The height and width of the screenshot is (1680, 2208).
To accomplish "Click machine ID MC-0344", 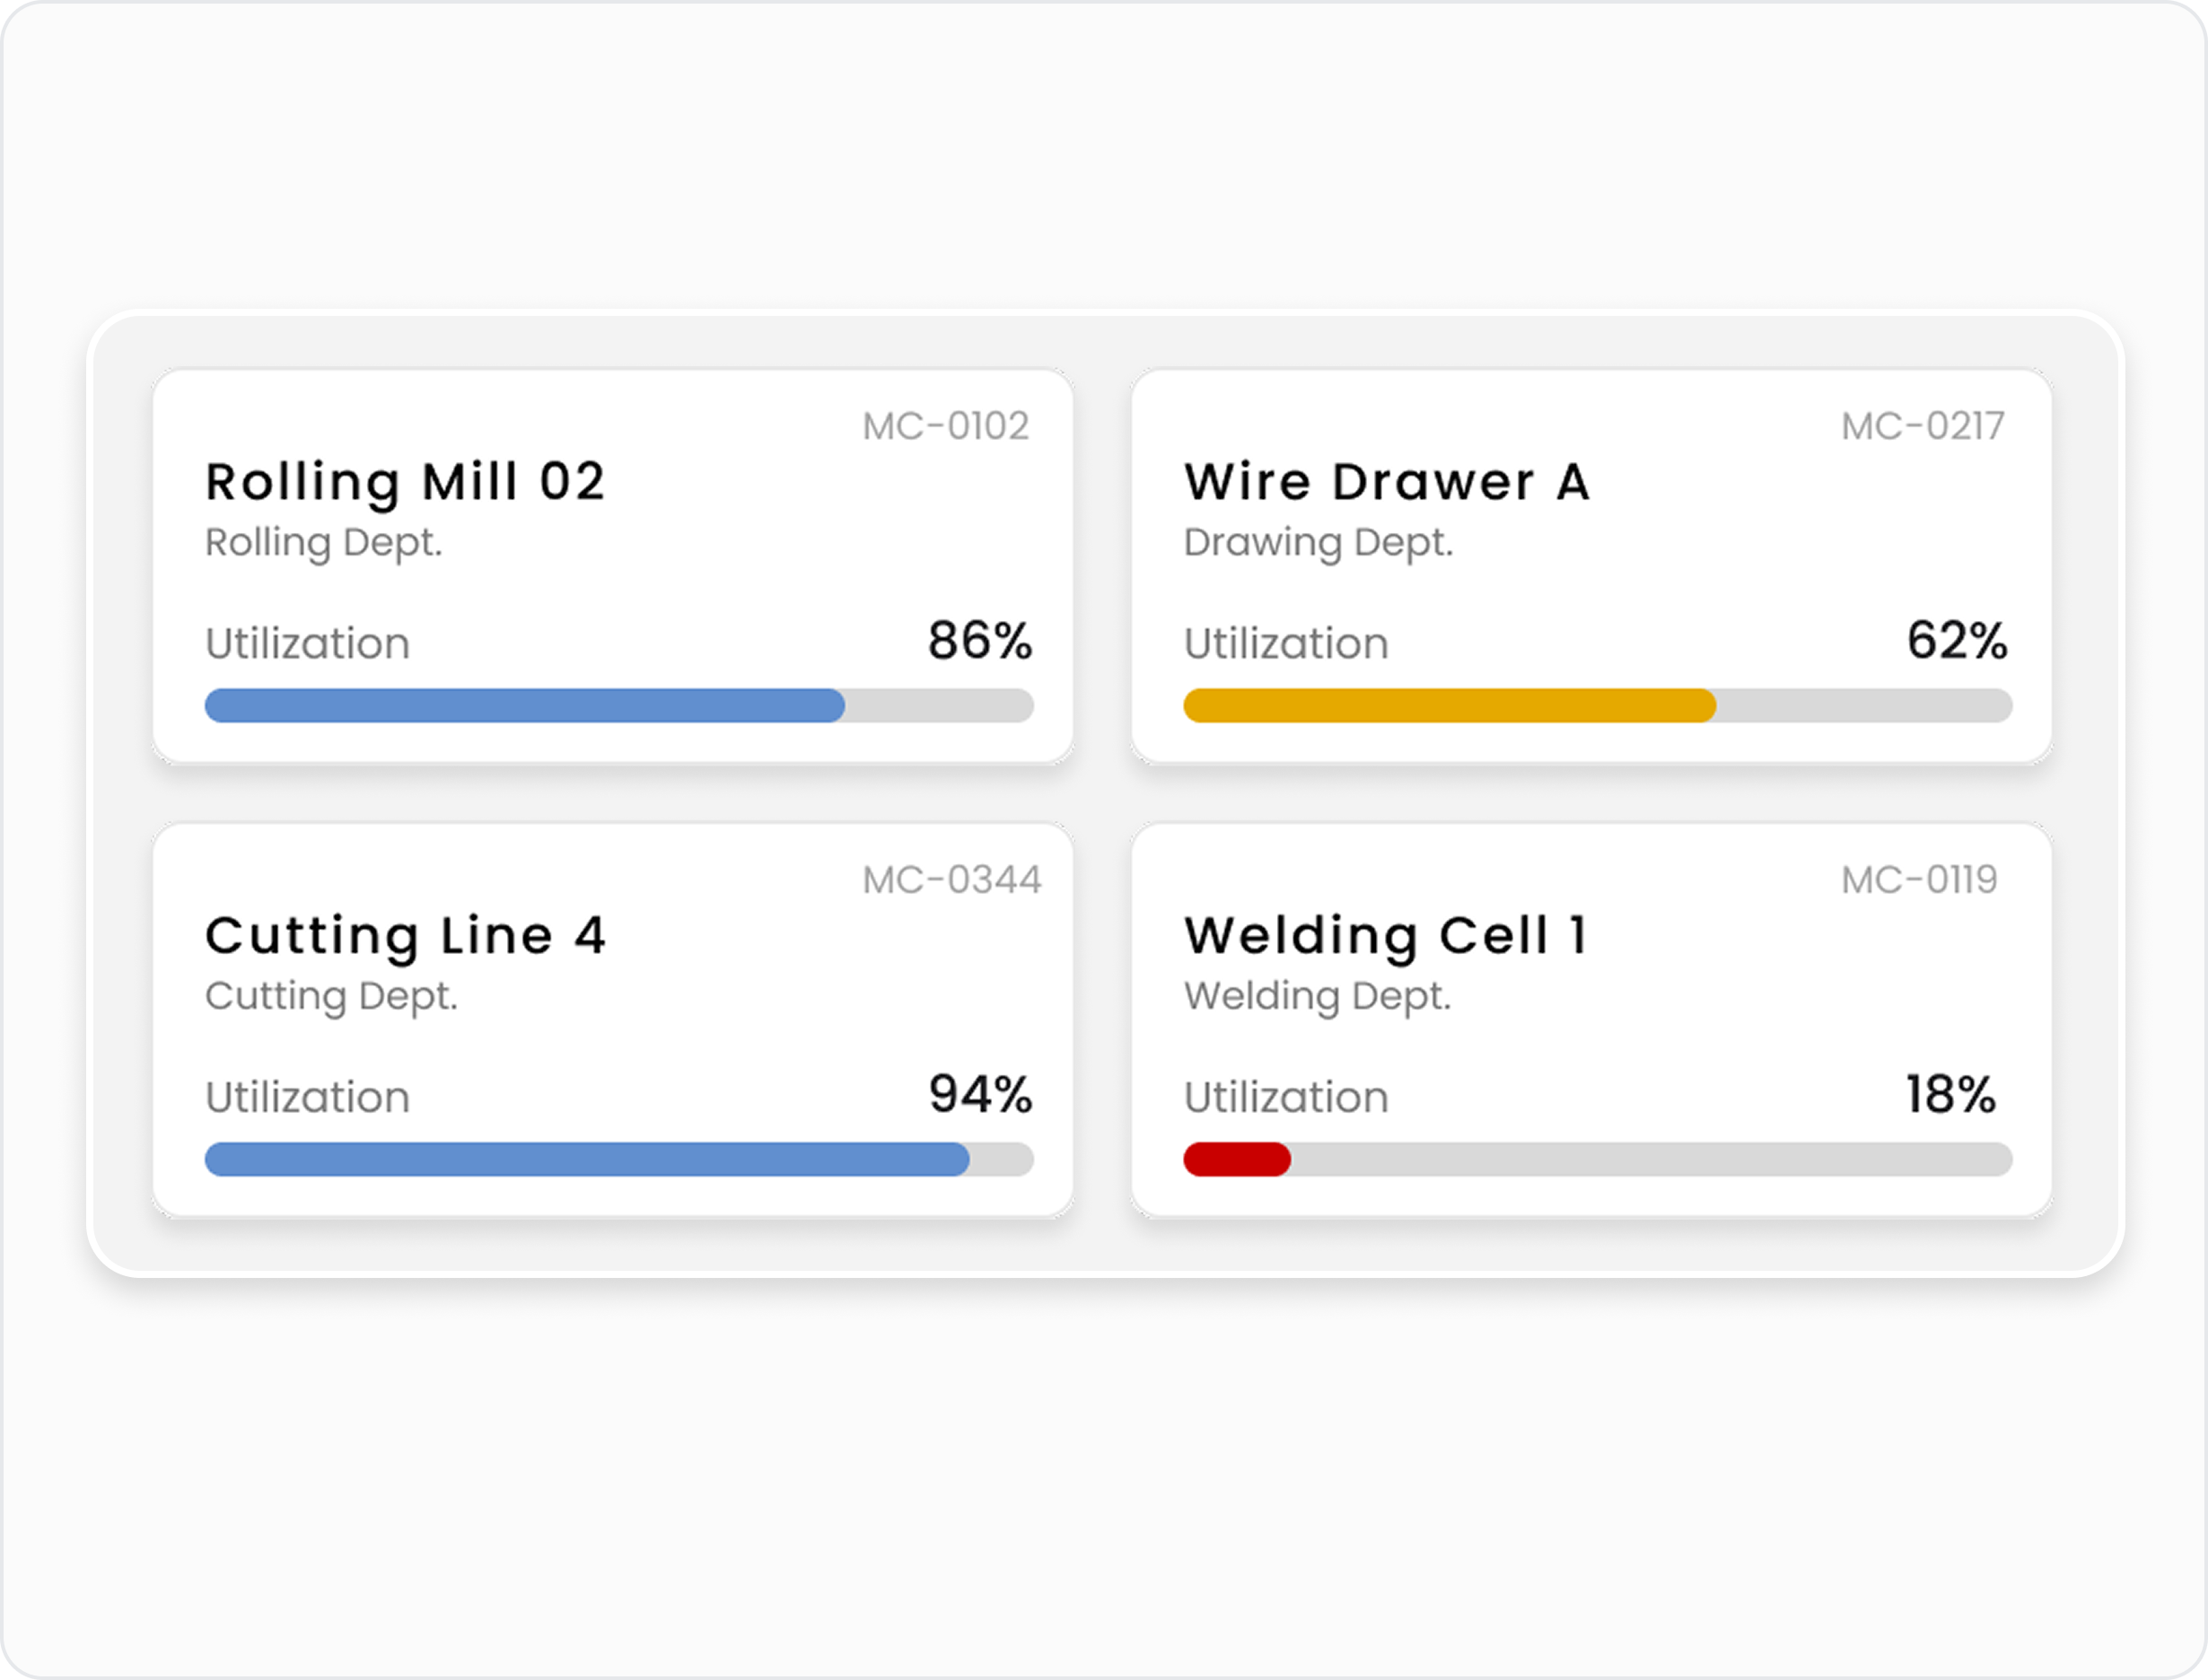I will point(952,880).
